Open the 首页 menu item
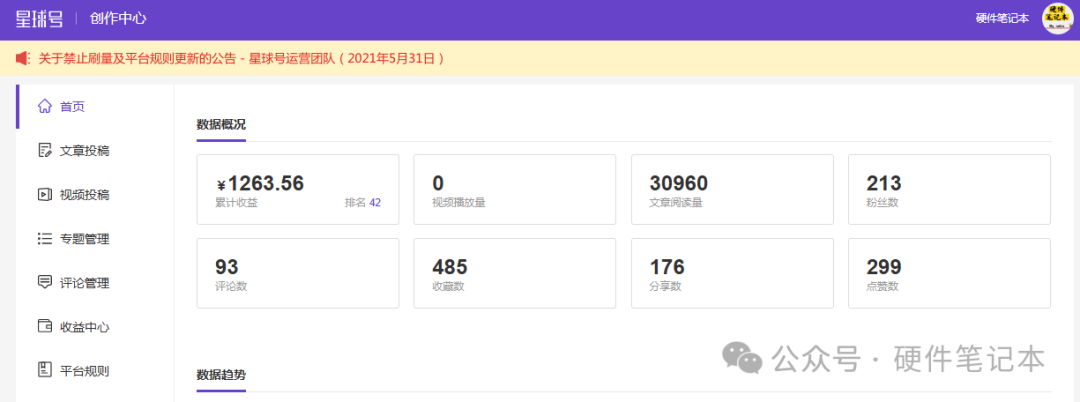1080x402 pixels. [72, 106]
